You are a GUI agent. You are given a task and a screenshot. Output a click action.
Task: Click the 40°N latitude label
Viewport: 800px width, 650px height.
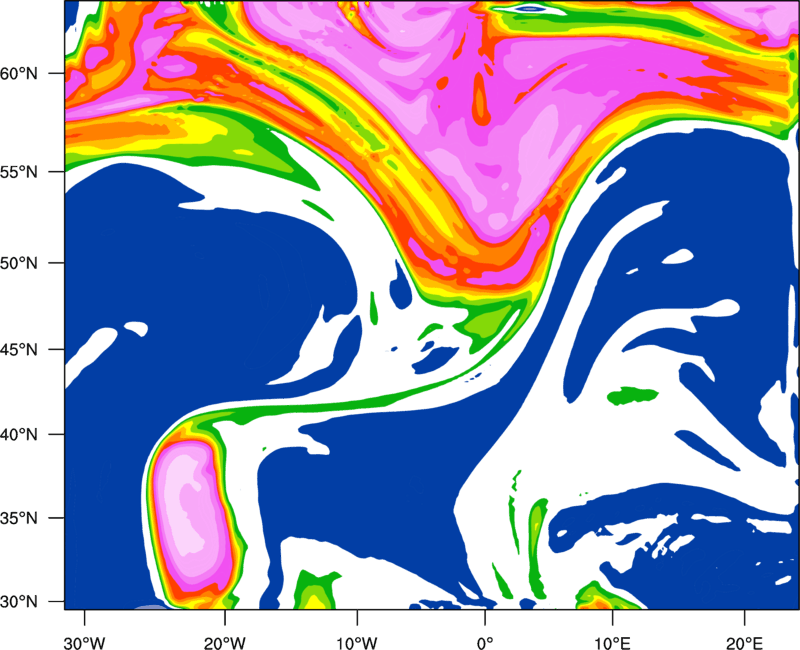pyautogui.click(x=19, y=435)
